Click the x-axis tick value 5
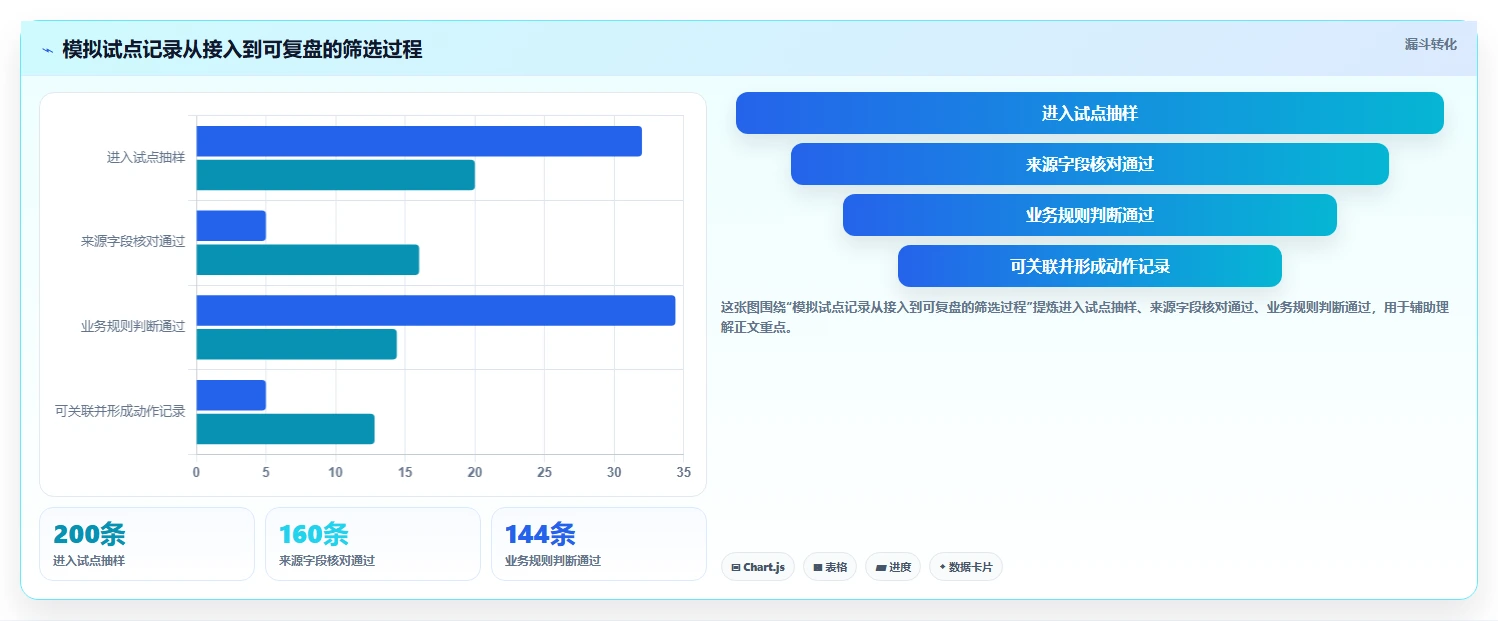1498x621 pixels. coord(266,472)
